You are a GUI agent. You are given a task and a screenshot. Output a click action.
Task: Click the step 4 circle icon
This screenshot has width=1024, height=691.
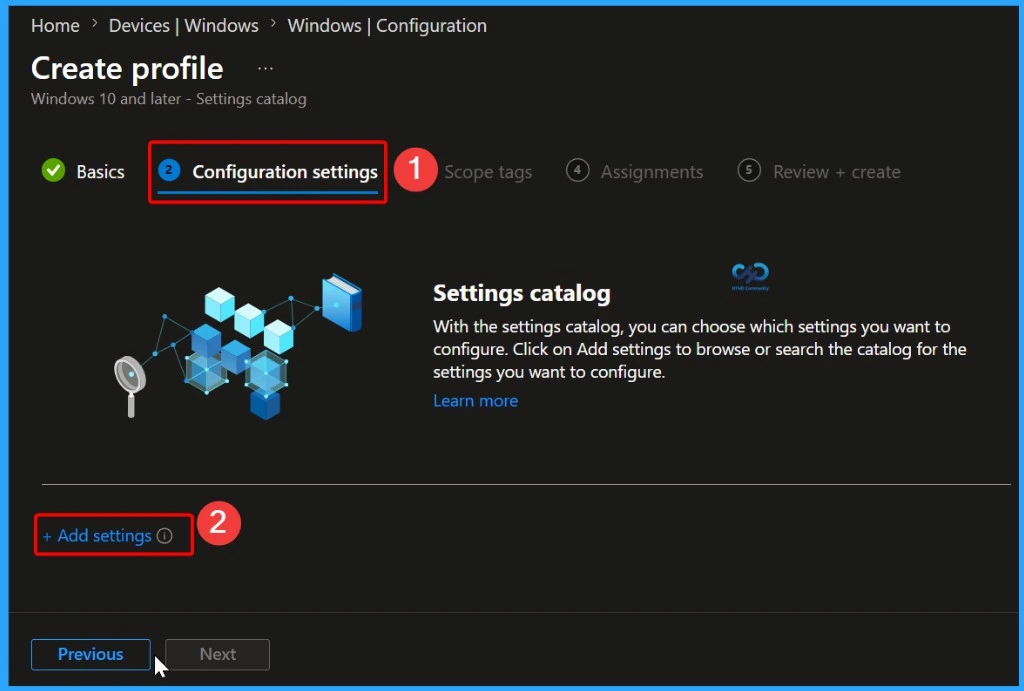click(577, 170)
